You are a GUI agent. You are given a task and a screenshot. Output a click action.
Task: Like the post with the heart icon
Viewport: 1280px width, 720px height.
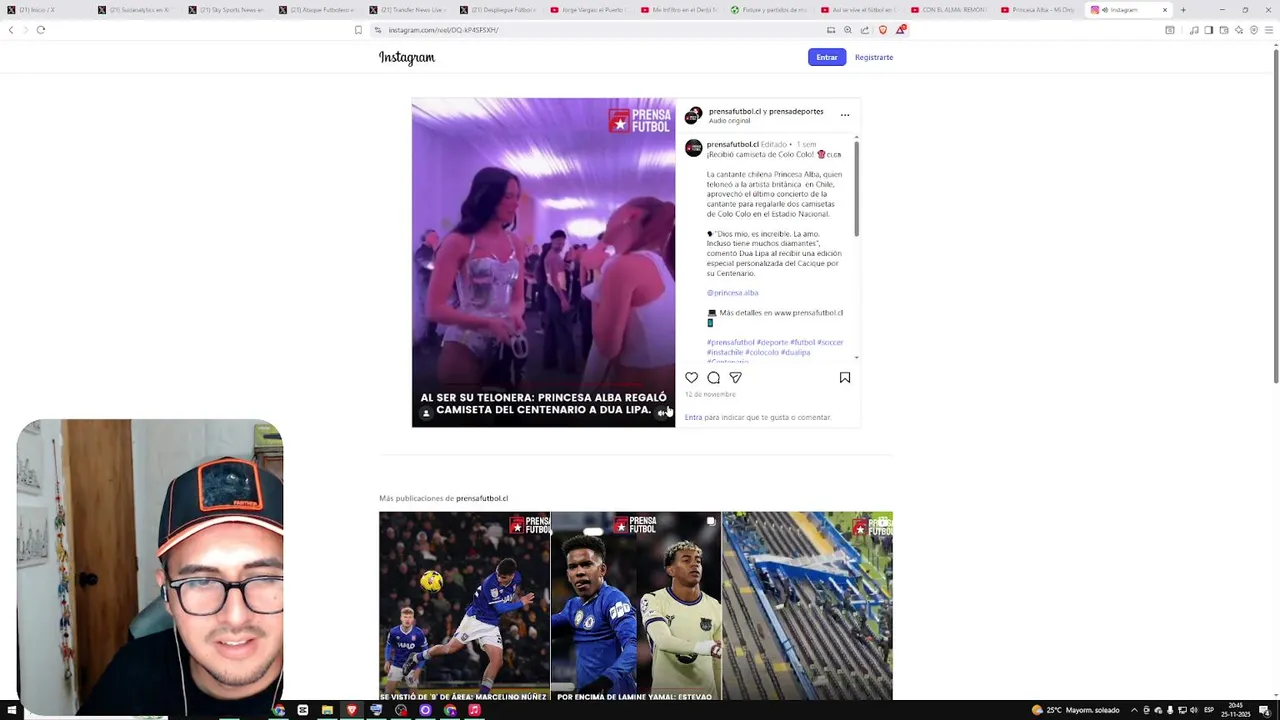691,378
